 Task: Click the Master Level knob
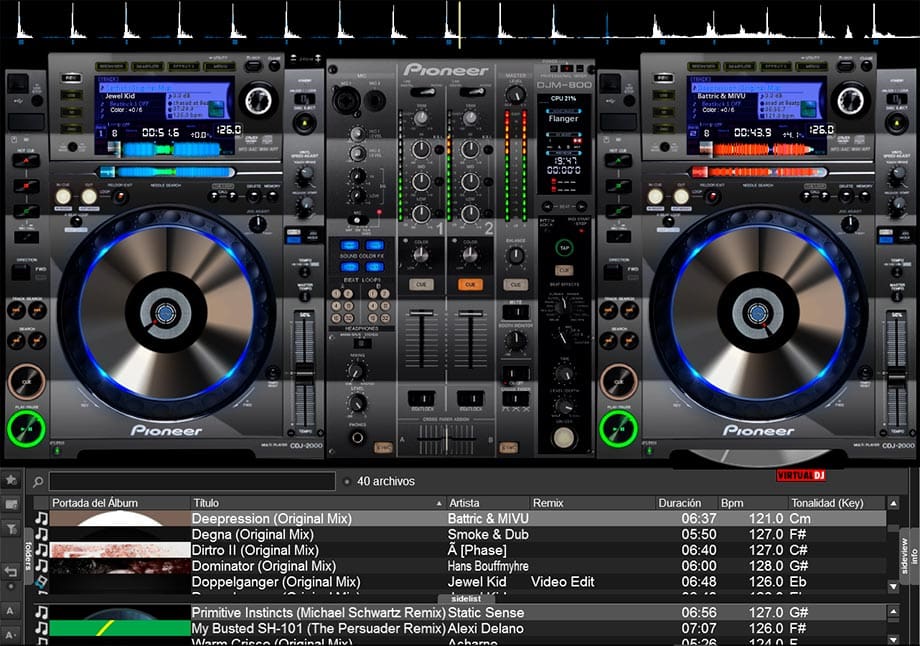(x=515, y=93)
